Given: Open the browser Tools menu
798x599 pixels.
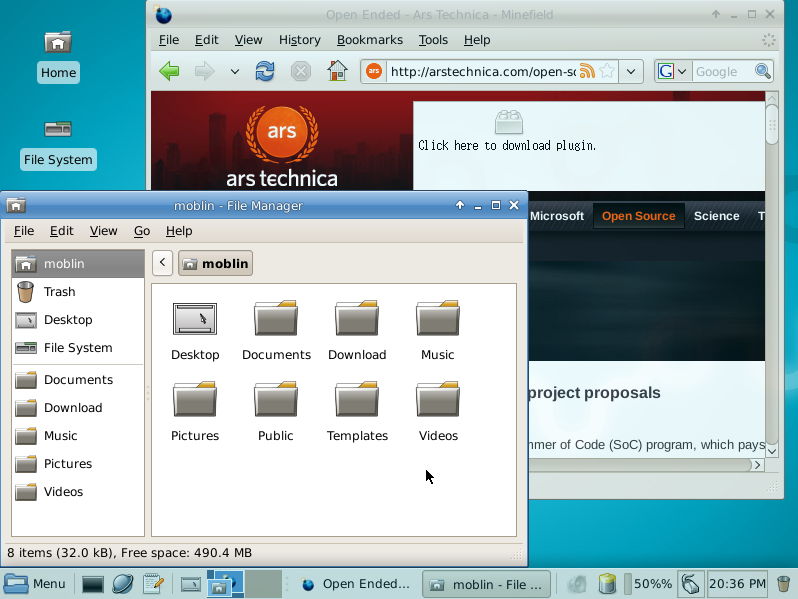Looking at the screenshot, I should [x=433, y=40].
